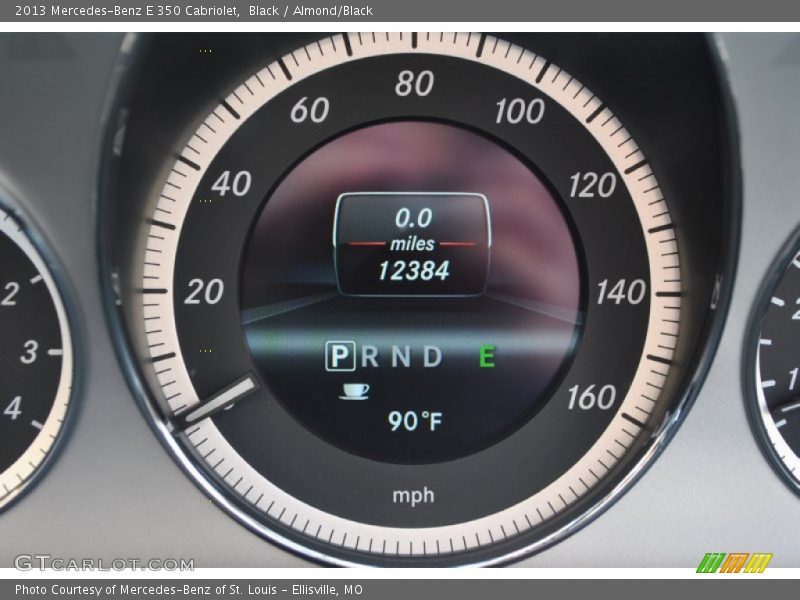Click the 120 mark on the speedometer
Screen dimensions: 800x600
[x=592, y=185]
